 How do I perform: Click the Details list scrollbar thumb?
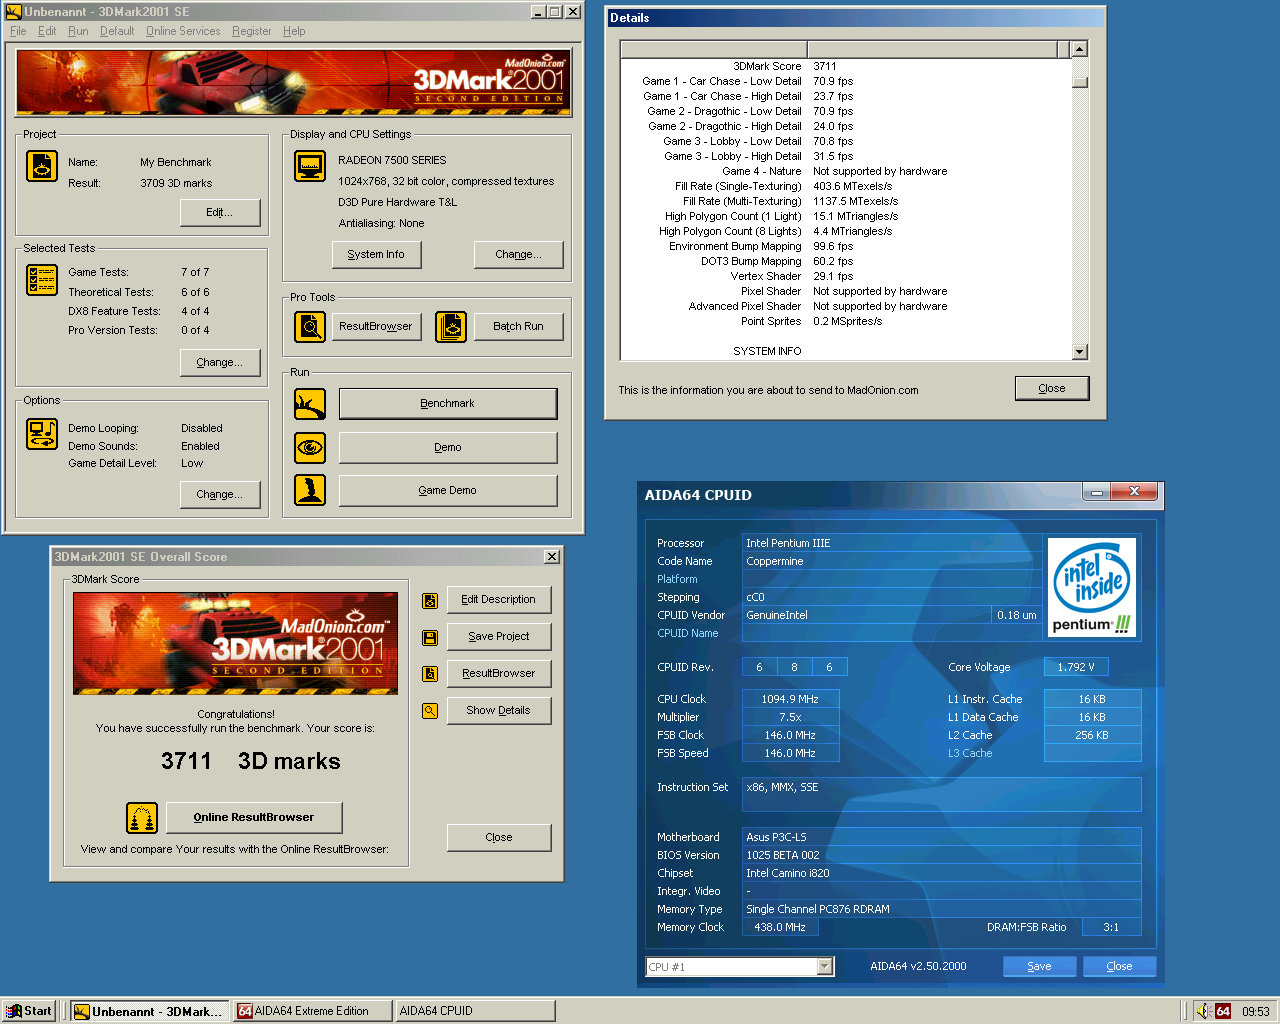(x=1080, y=82)
